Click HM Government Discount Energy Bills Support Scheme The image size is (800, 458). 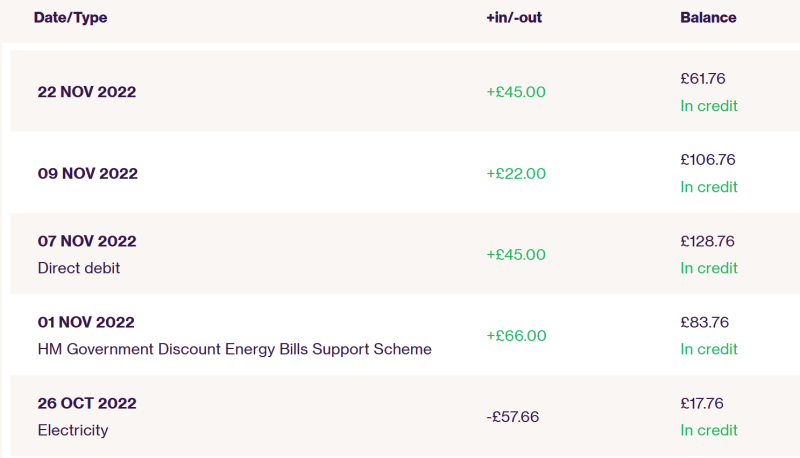point(235,349)
